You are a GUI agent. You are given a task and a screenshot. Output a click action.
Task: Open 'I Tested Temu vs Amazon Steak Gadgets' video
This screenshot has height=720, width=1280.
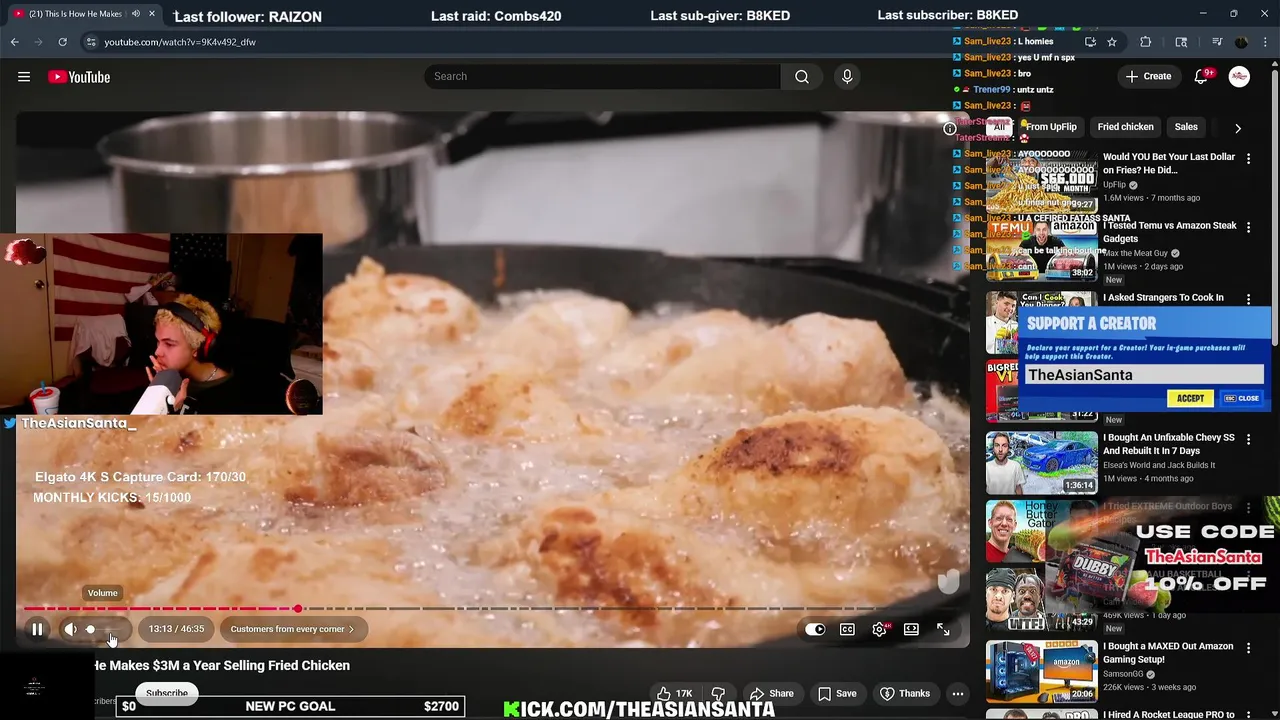[x=1170, y=232]
